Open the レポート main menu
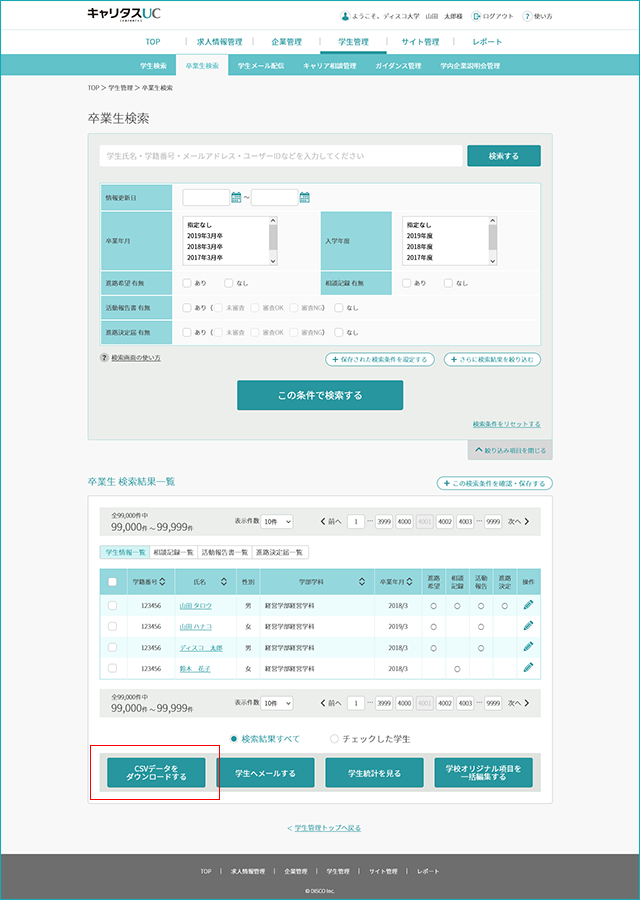The height and width of the screenshot is (900, 640). (487, 42)
